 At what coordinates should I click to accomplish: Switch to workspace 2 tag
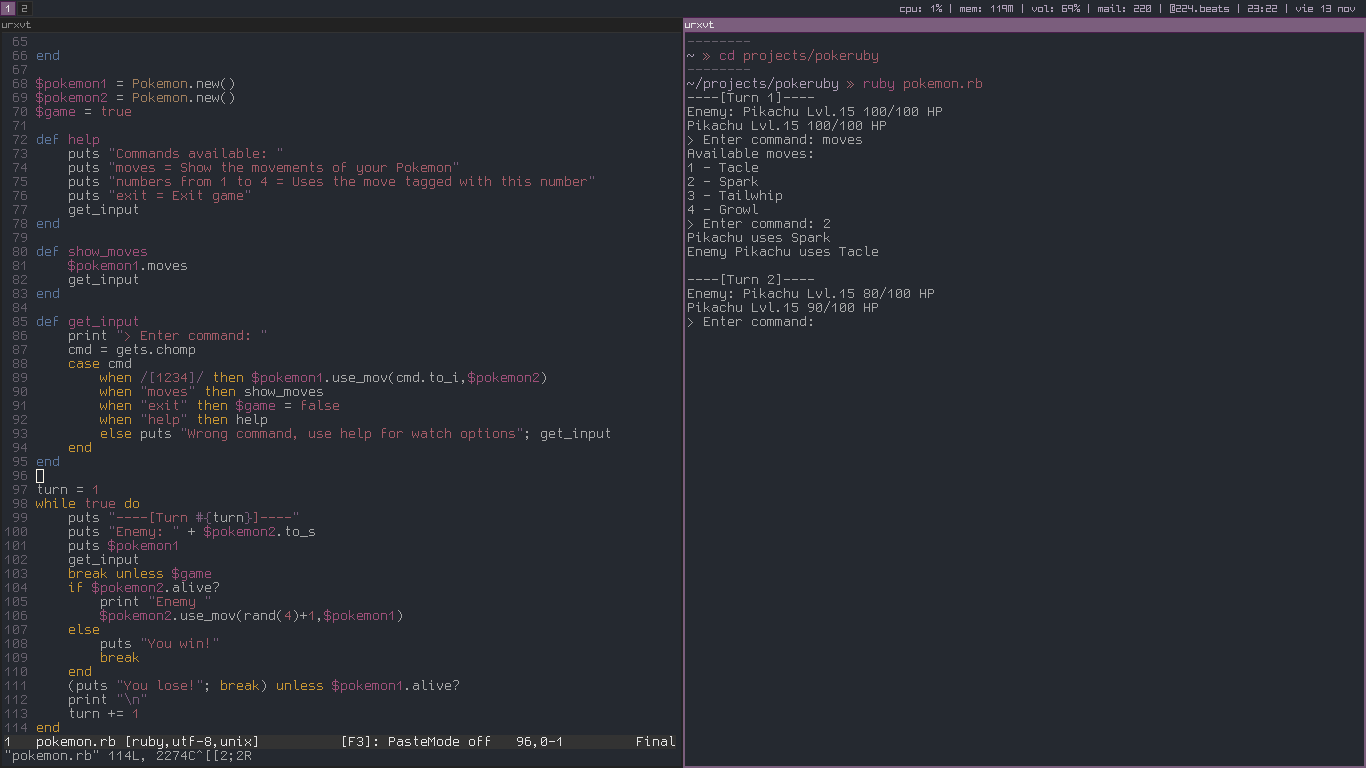[25, 8]
